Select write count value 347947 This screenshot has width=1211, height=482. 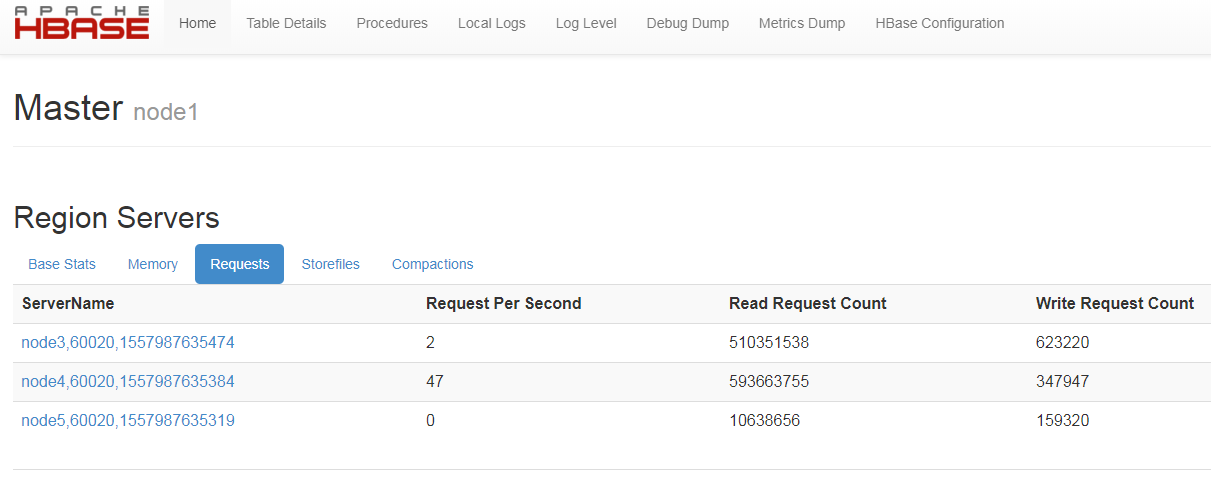click(x=1063, y=382)
